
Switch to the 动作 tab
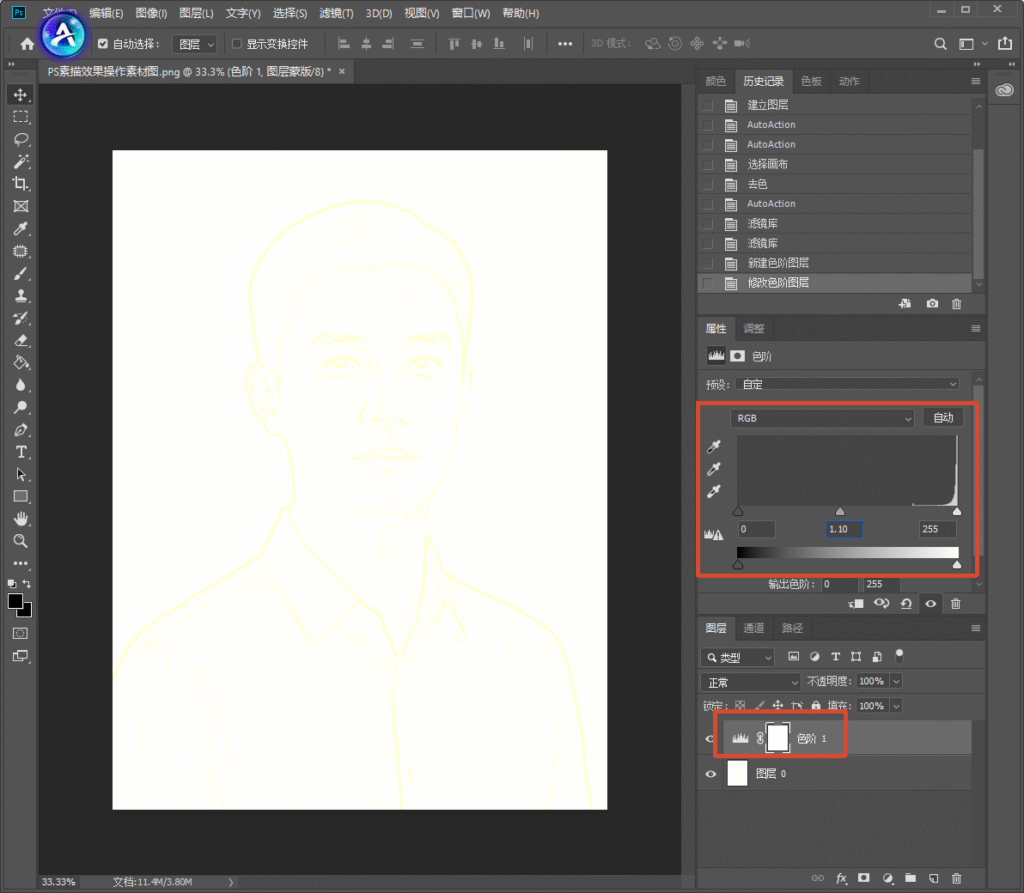[849, 81]
